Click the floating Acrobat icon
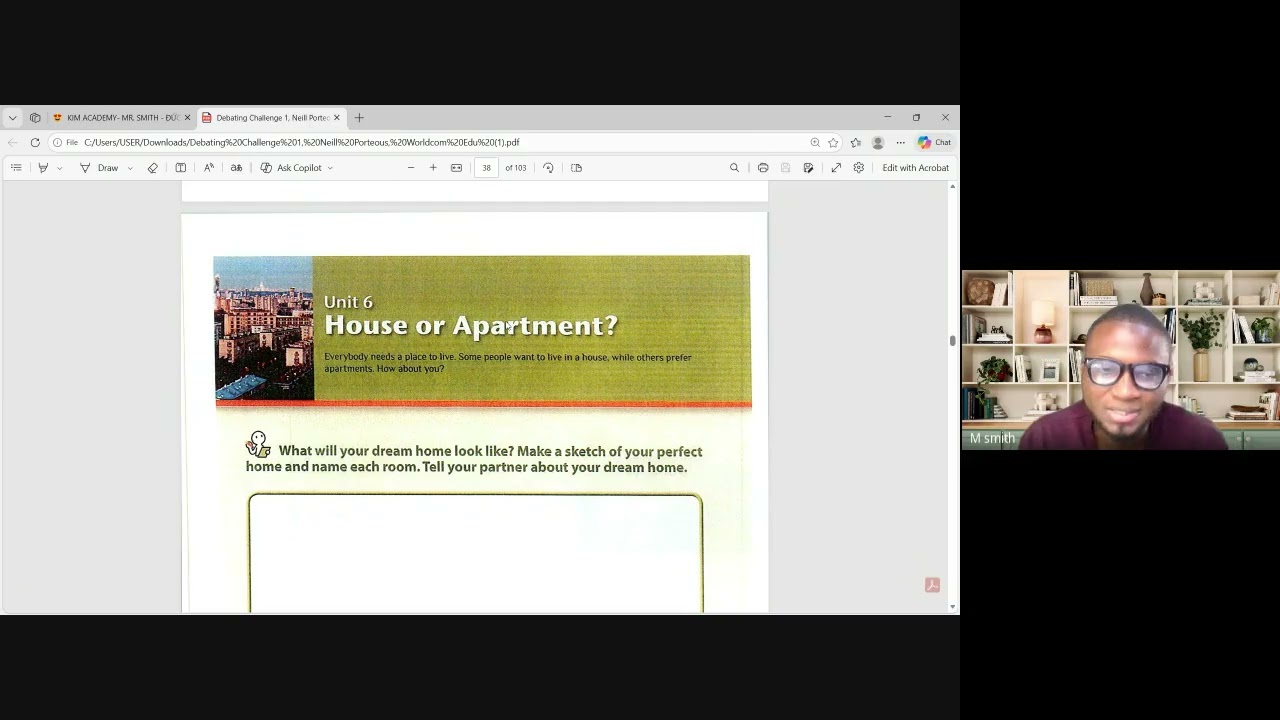Screen dimensions: 1280x720 pyautogui.click(x=932, y=585)
